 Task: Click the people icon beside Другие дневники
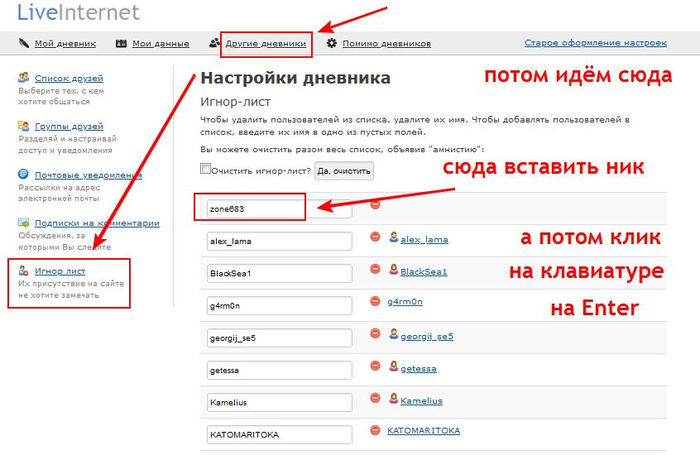pos(215,43)
